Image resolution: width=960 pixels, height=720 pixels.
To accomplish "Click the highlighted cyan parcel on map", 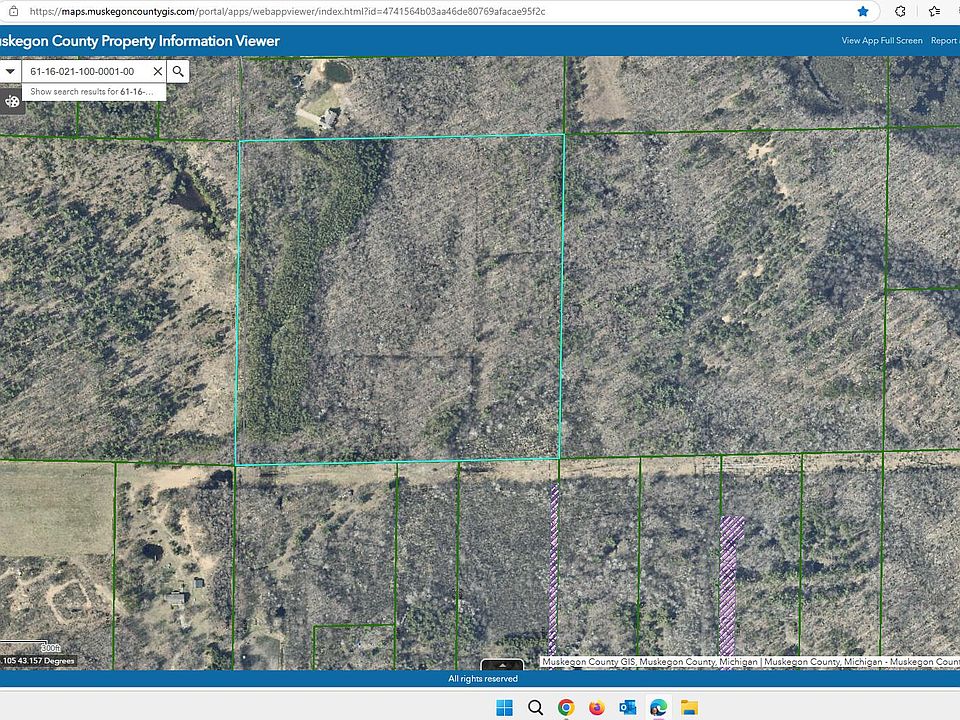I will [400, 300].
